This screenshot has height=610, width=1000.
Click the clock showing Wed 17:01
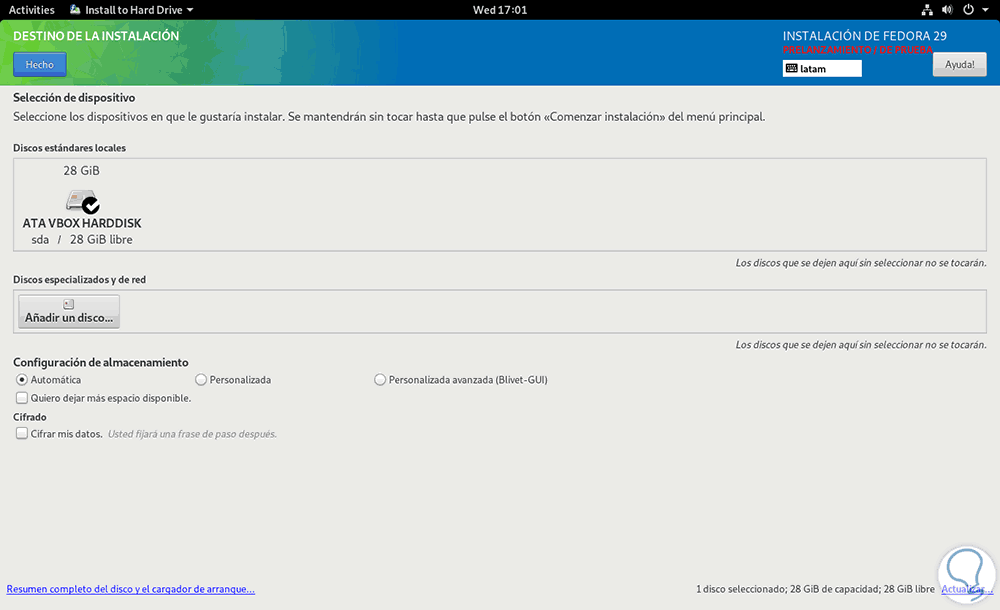click(x=500, y=10)
